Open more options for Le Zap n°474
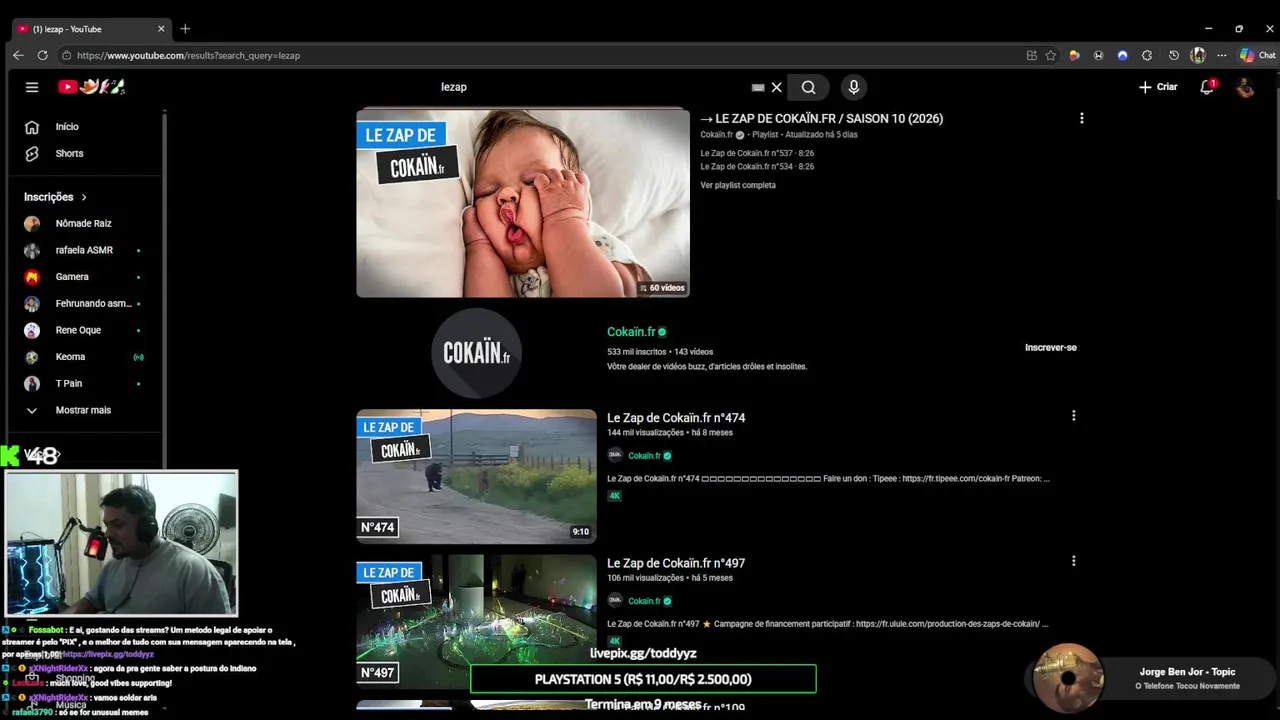Screen dimensions: 1280x720 1073,416
